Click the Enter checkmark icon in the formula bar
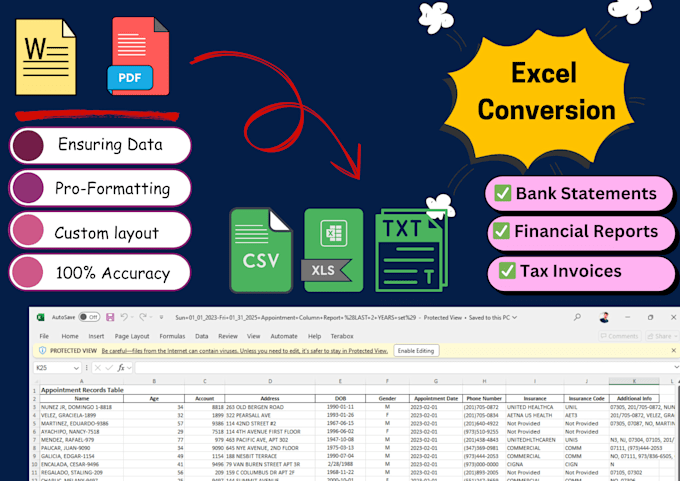 click(x=109, y=368)
